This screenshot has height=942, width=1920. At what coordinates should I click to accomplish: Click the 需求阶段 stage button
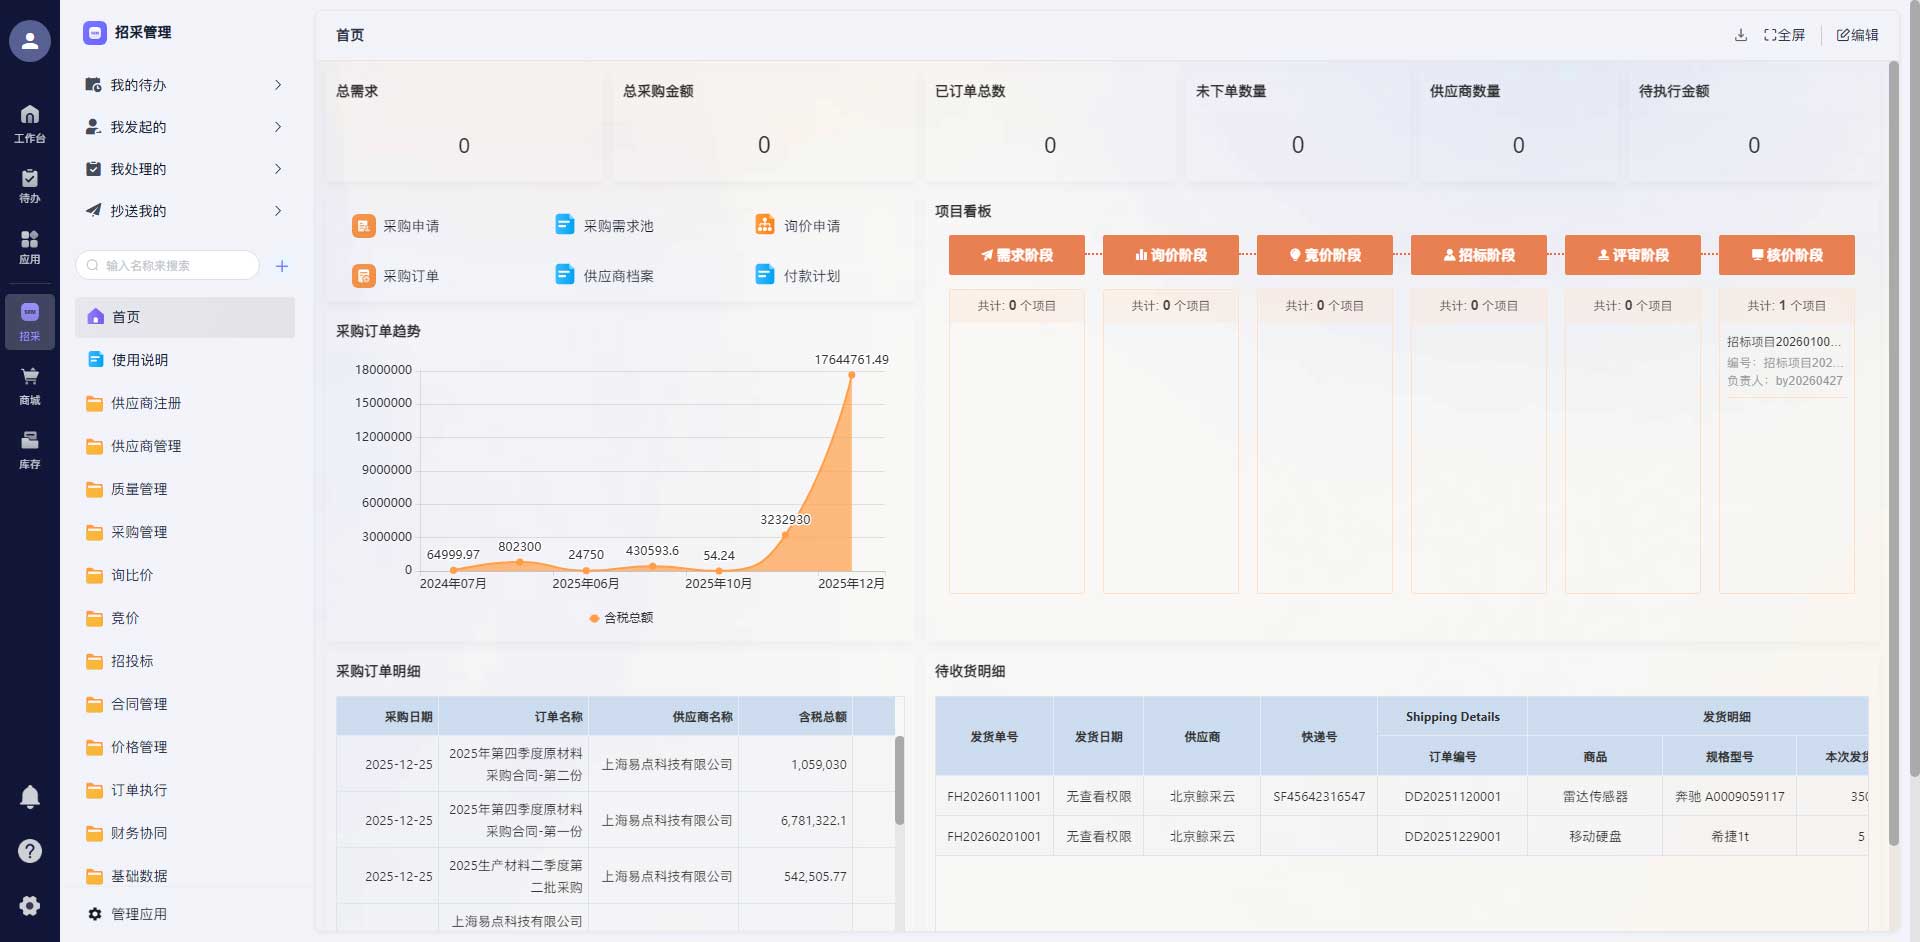pos(1016,255)
